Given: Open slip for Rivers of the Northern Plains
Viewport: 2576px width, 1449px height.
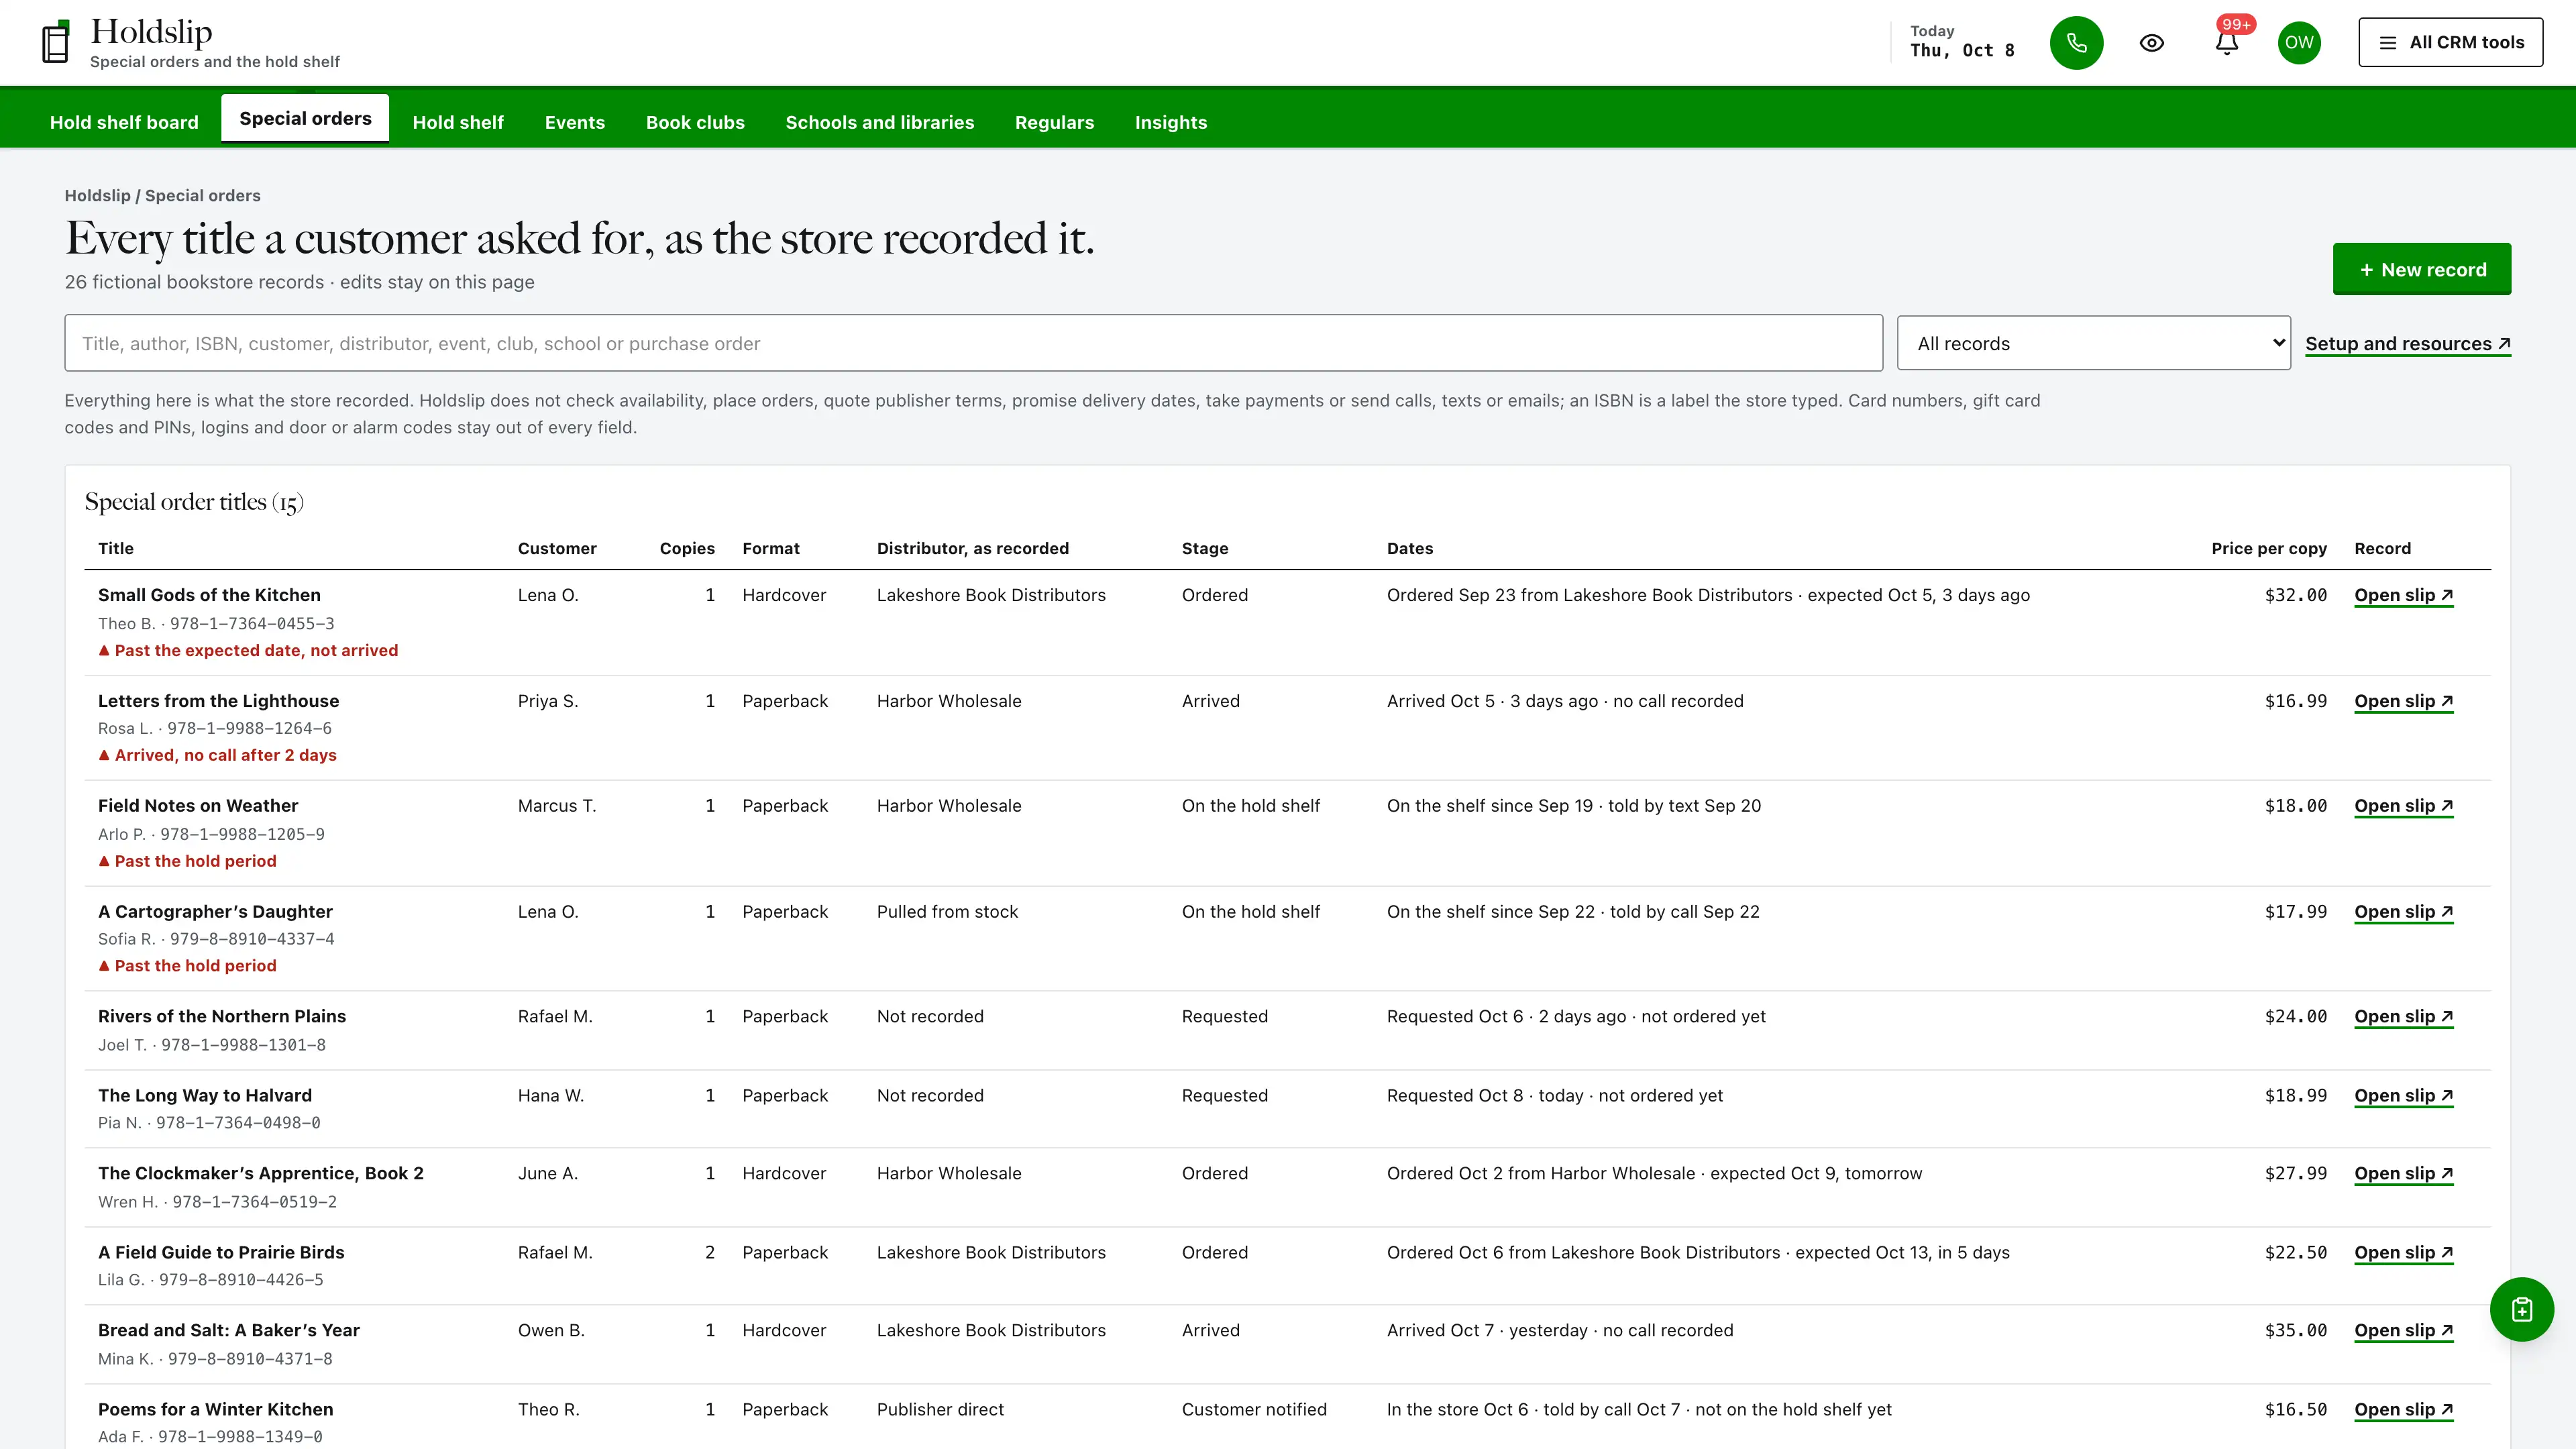Looking at the screenshot, I should 2403,1017.
